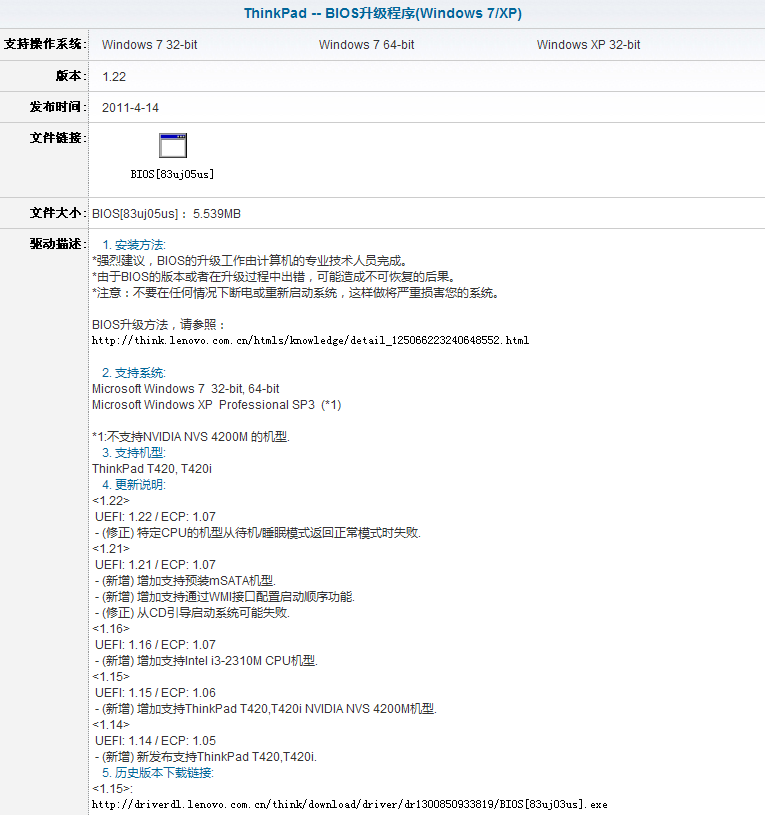The width and height of the screenshot is (765, 815).
Task: Click the 预装mSATA机型 changelog line
Action: 185,581
